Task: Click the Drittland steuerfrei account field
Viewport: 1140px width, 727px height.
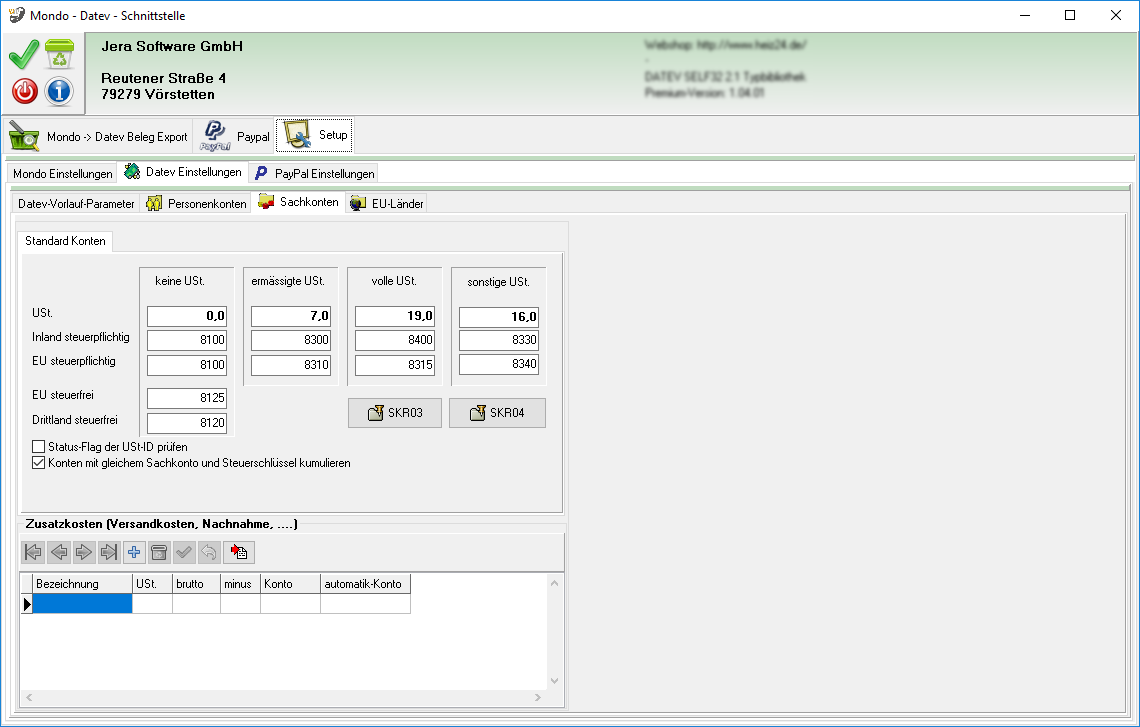Action: (x=186, y=423)
